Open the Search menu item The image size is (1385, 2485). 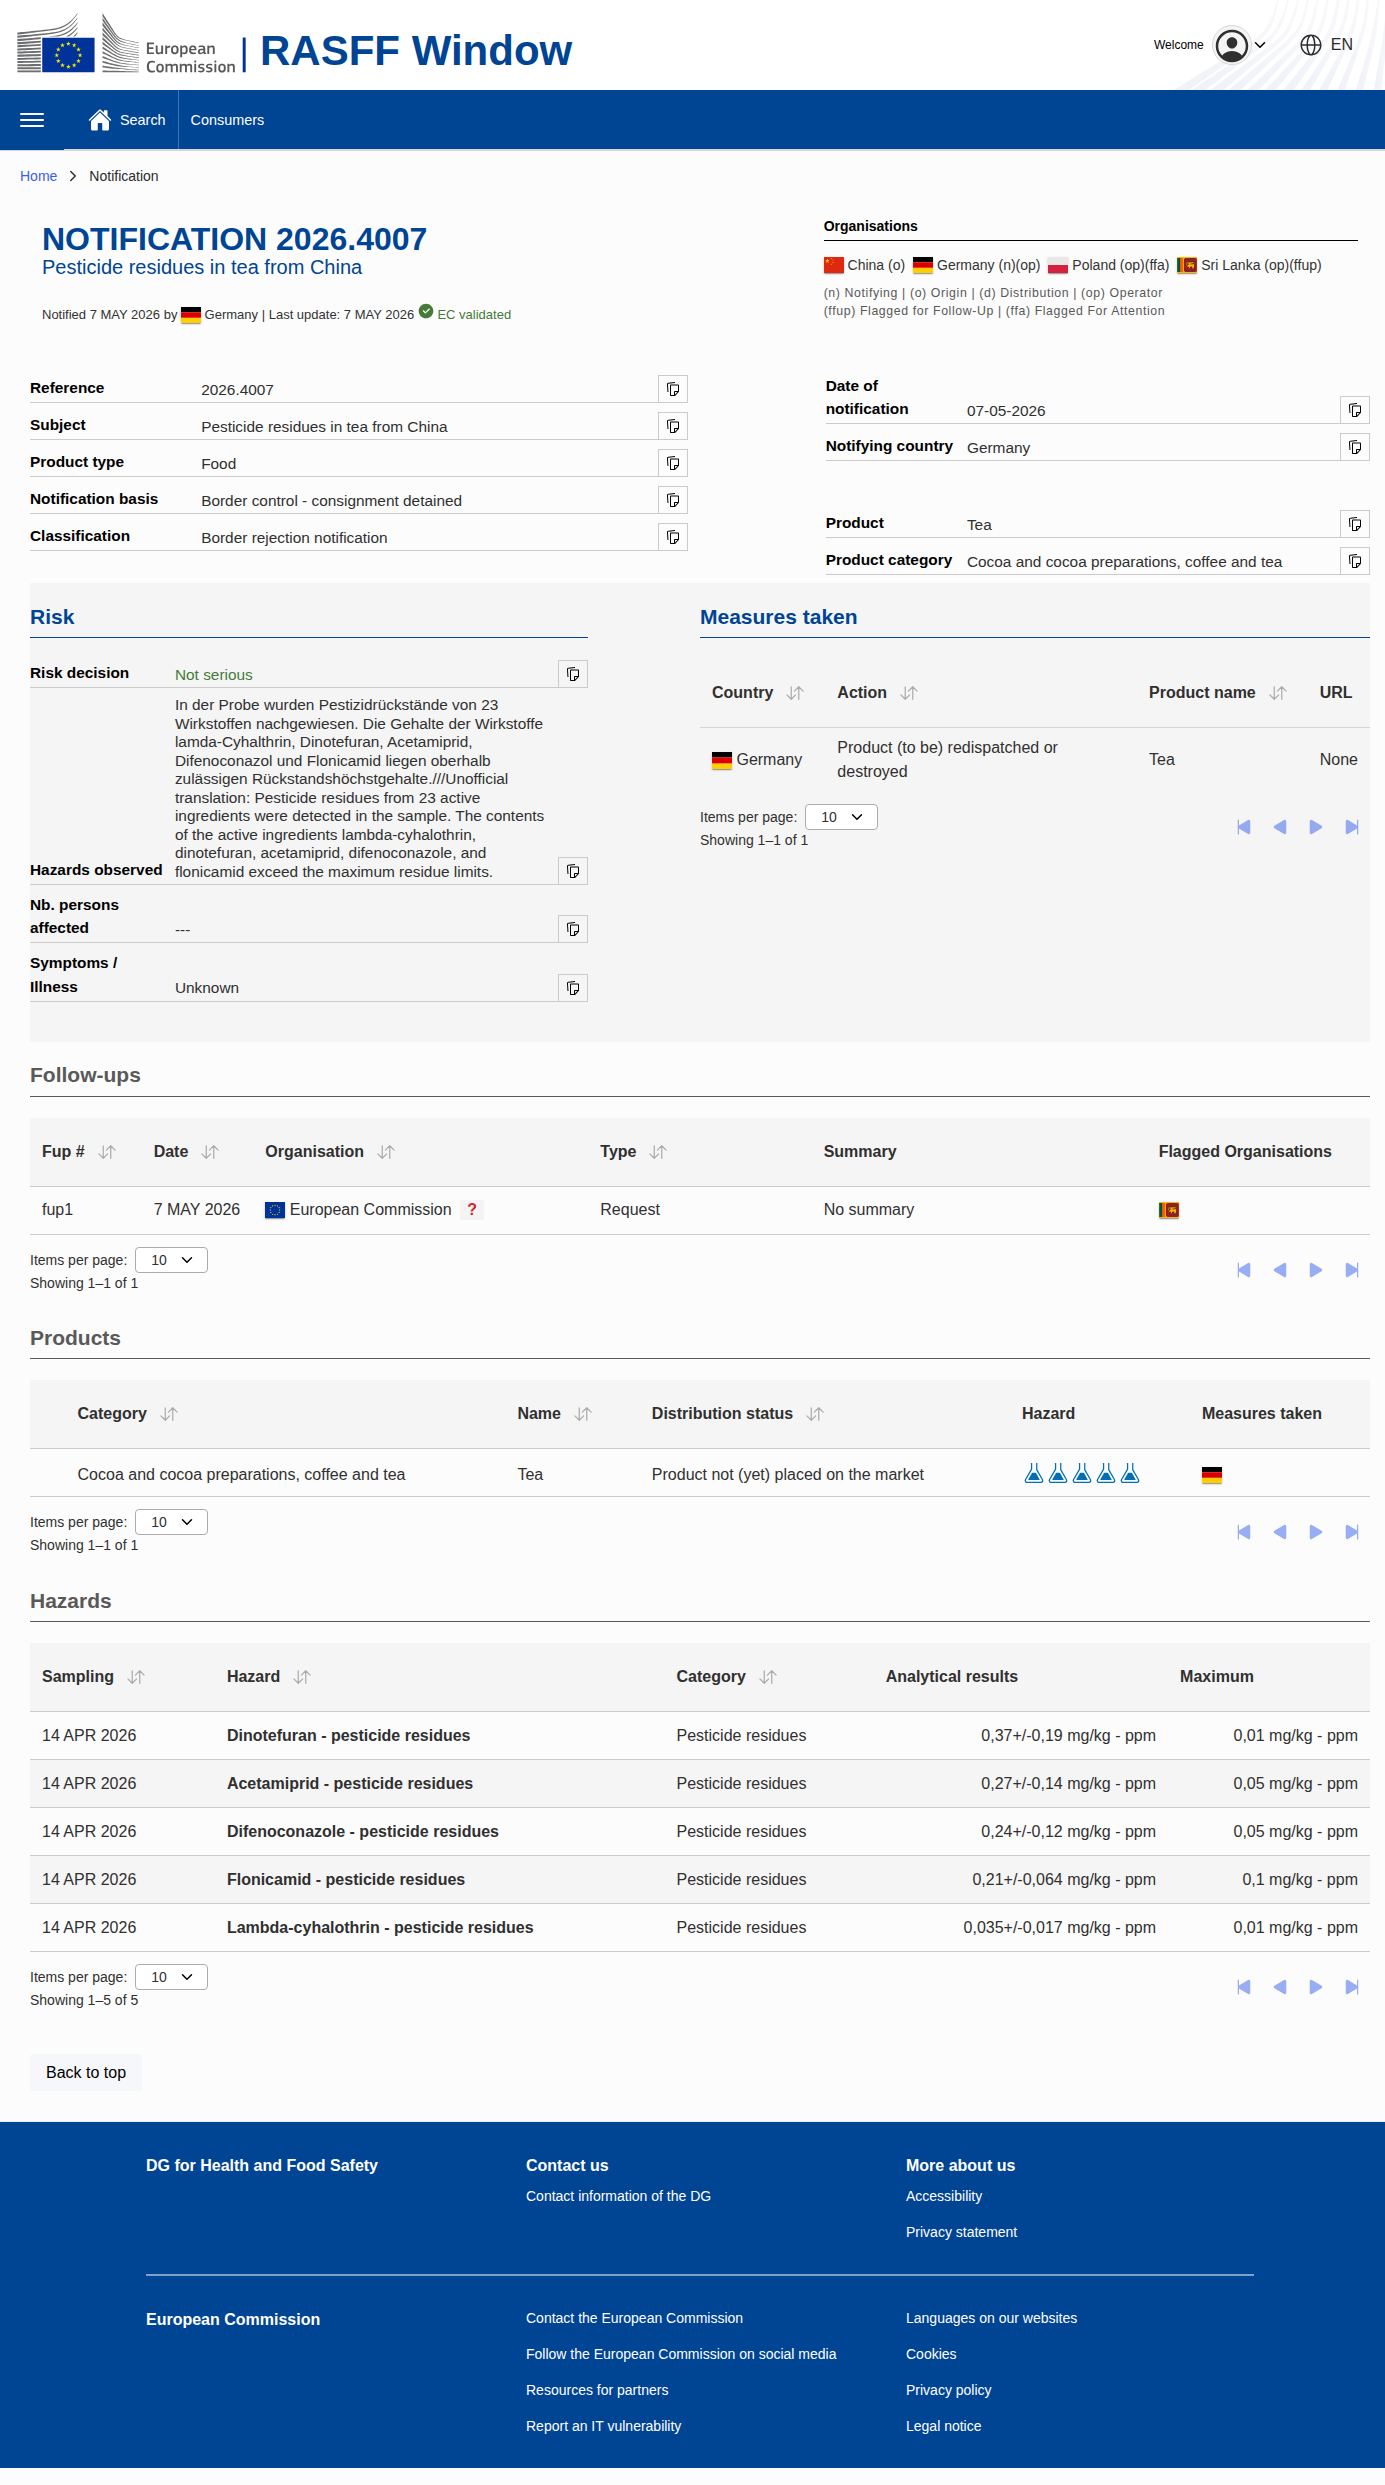click(x=143, y=120)
